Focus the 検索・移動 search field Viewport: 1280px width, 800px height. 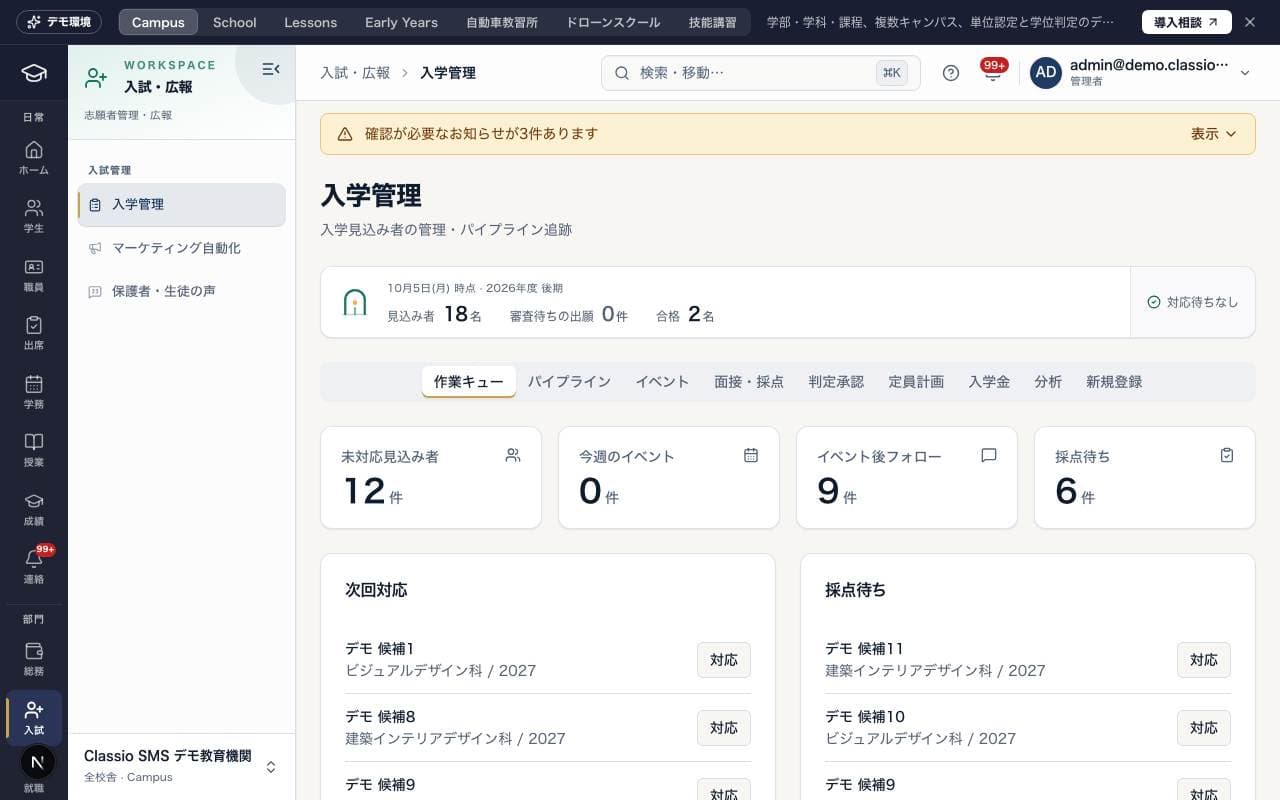pos(760,73)
